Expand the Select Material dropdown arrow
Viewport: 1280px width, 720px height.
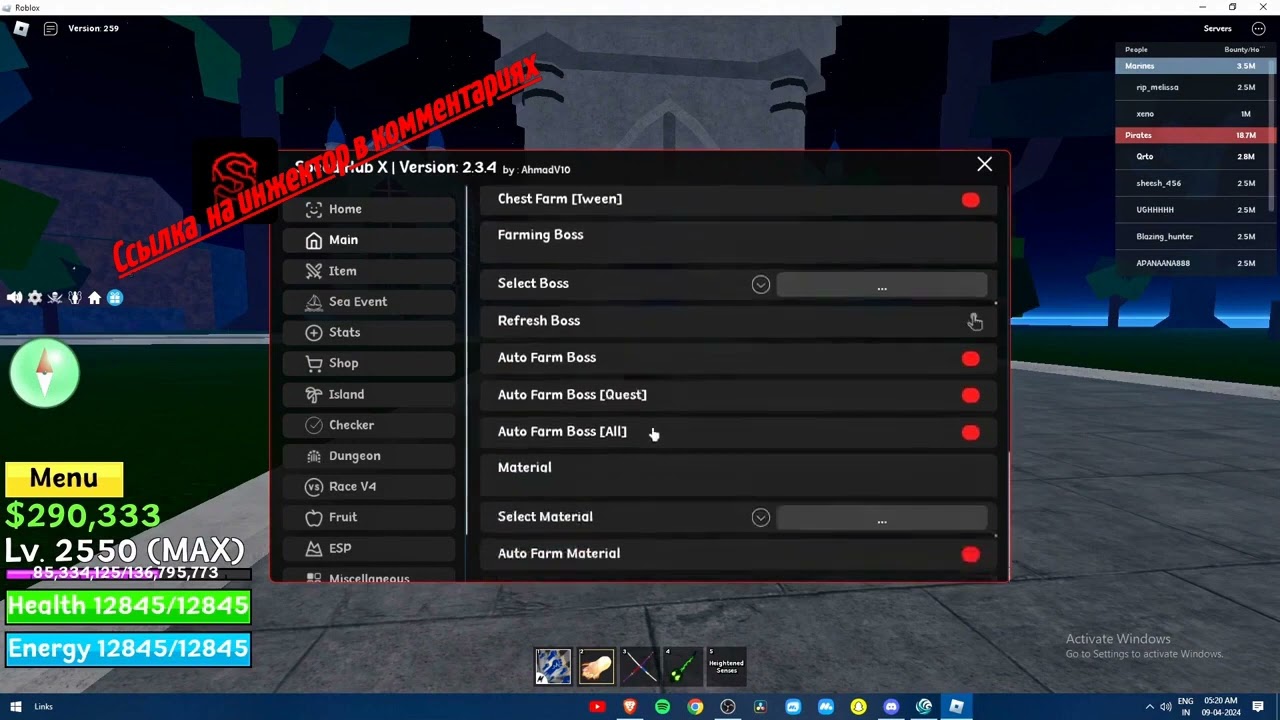click(761, 517)
